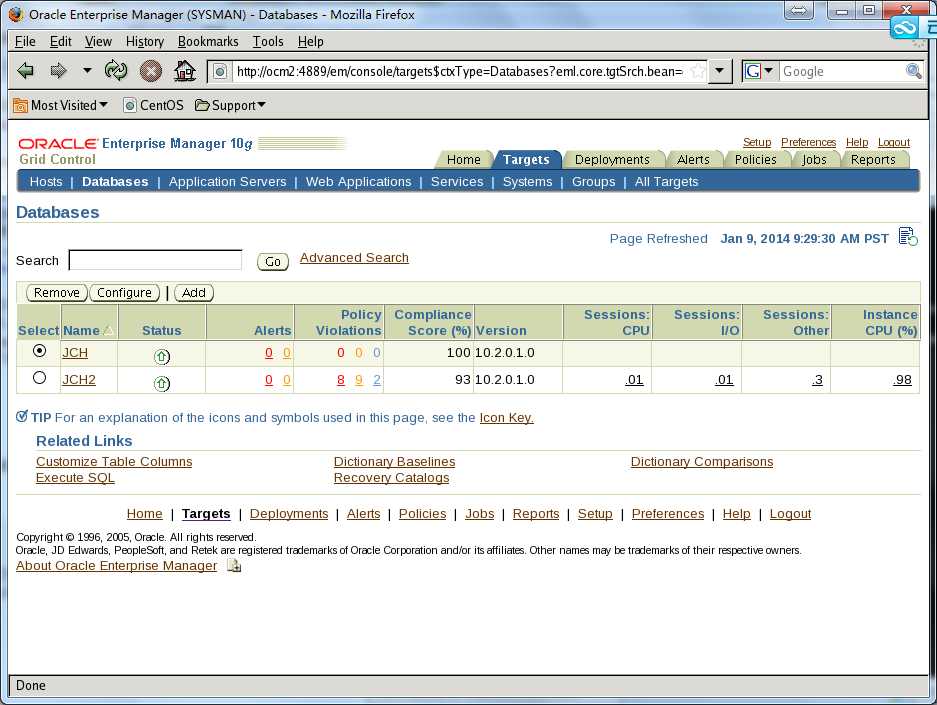
Task: Open the Systems subtab
Action: pyautogui.click(x=527, y=182)
